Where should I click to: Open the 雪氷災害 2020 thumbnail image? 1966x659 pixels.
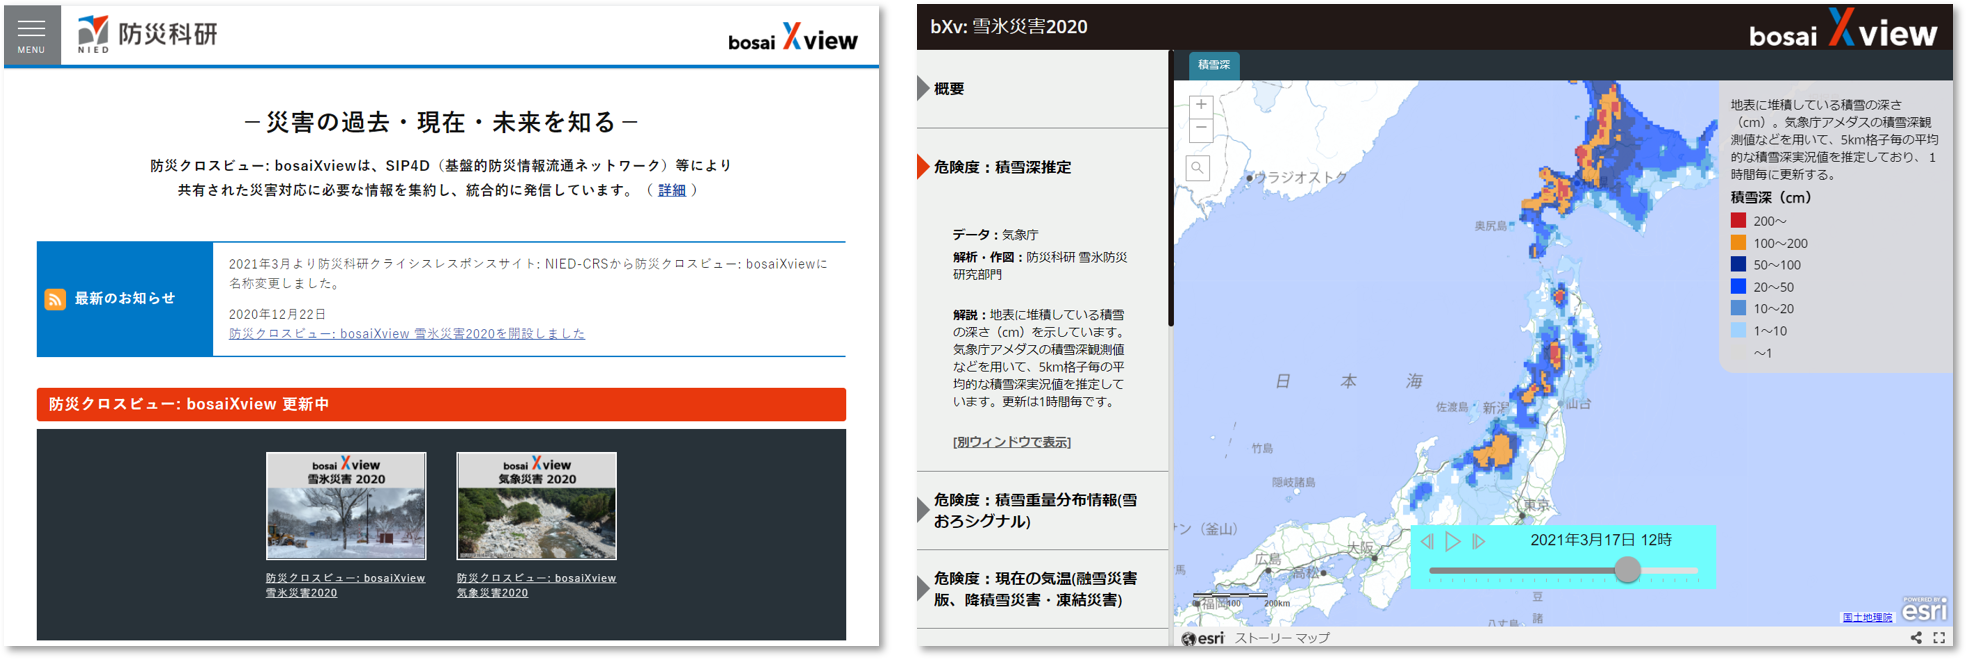346,506
